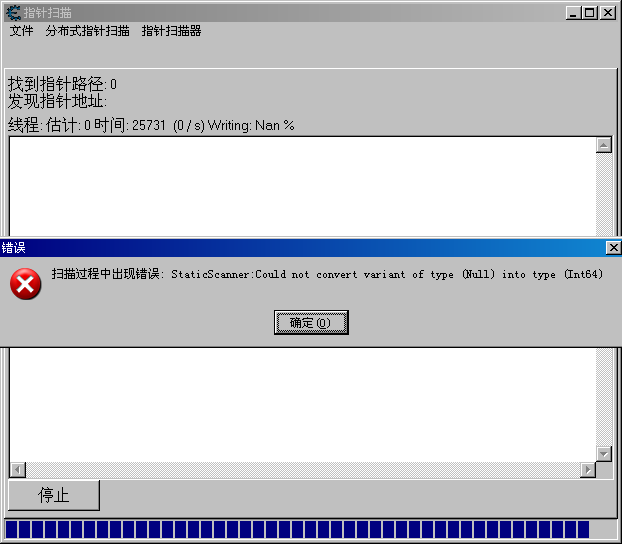Open the 分布式指针扫描 menu
The width and height of the screenshot is (622, 544).
[x=87, y=31]
